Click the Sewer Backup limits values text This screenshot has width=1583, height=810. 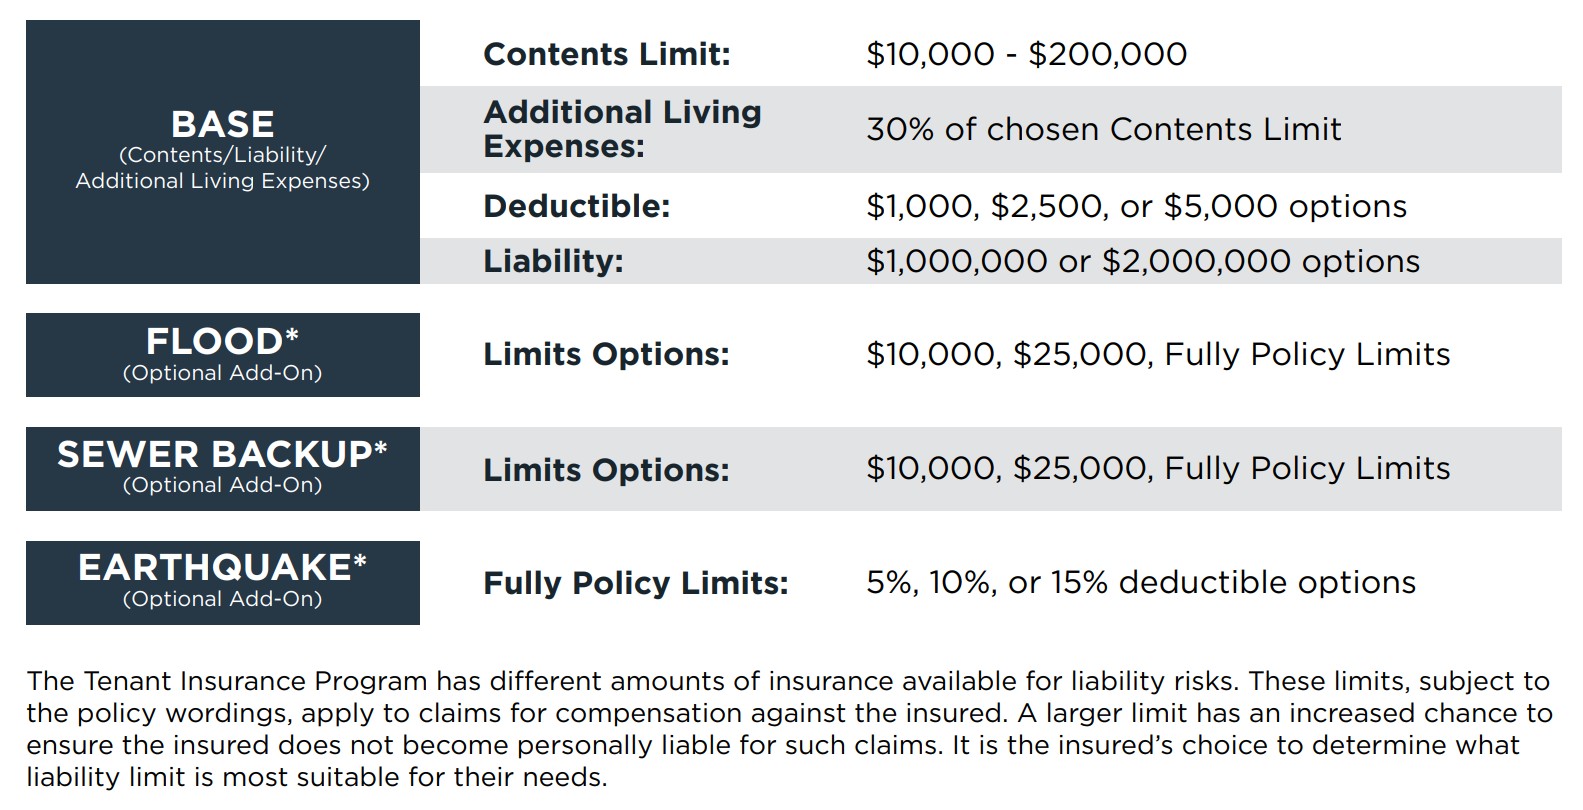click(x=1158, y=468)
